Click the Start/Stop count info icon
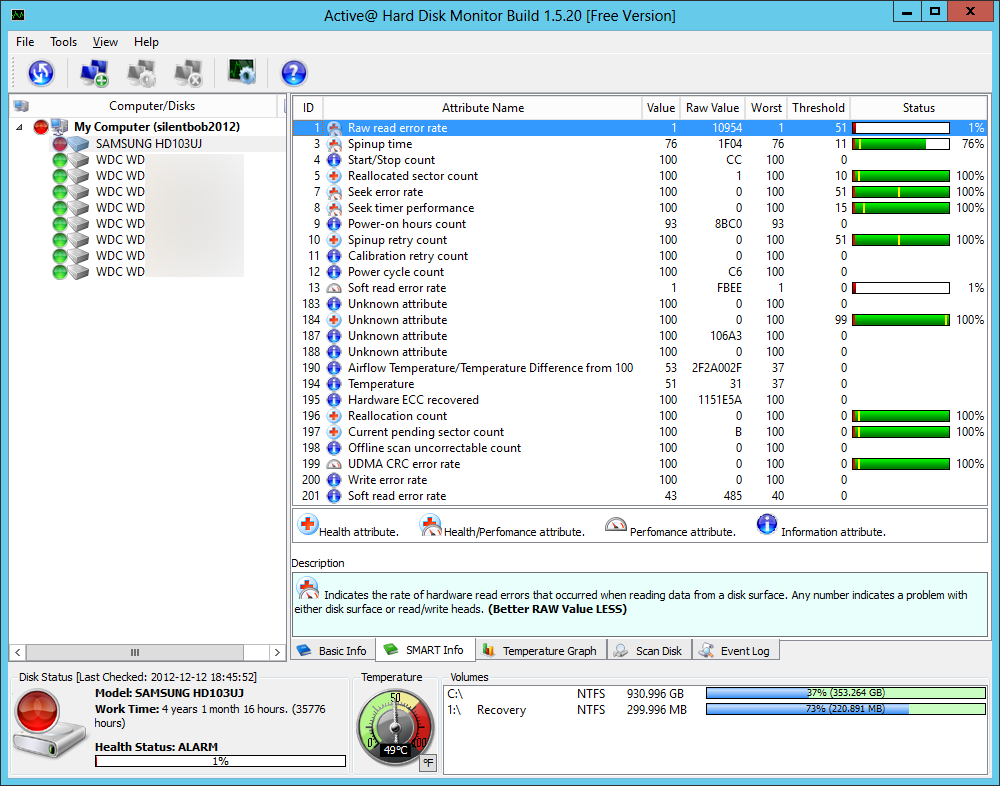 coord(334,159)
